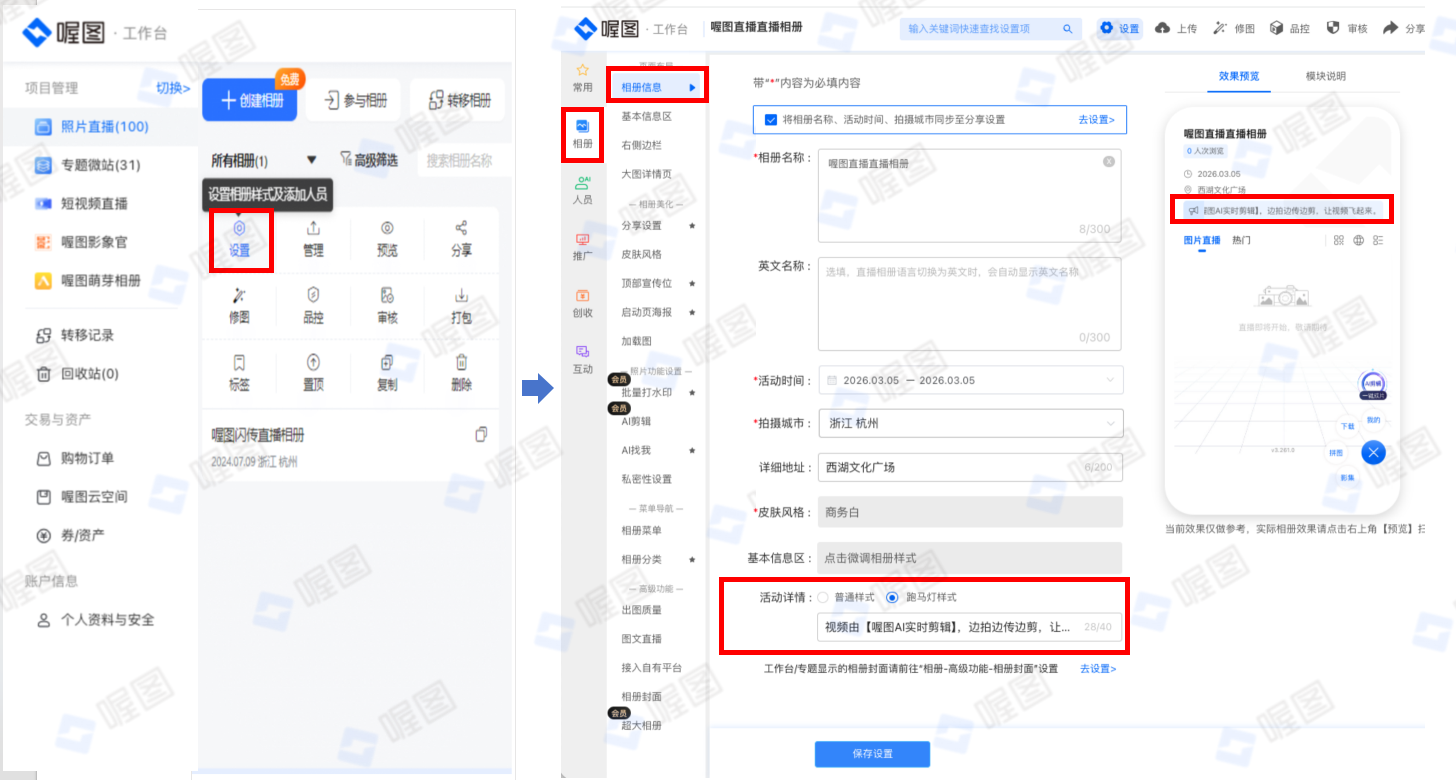The height and width of the screenshot is (780, 1456).
Task: Expand the 所有相册(1) dropdown
Action: click(311, 160)
